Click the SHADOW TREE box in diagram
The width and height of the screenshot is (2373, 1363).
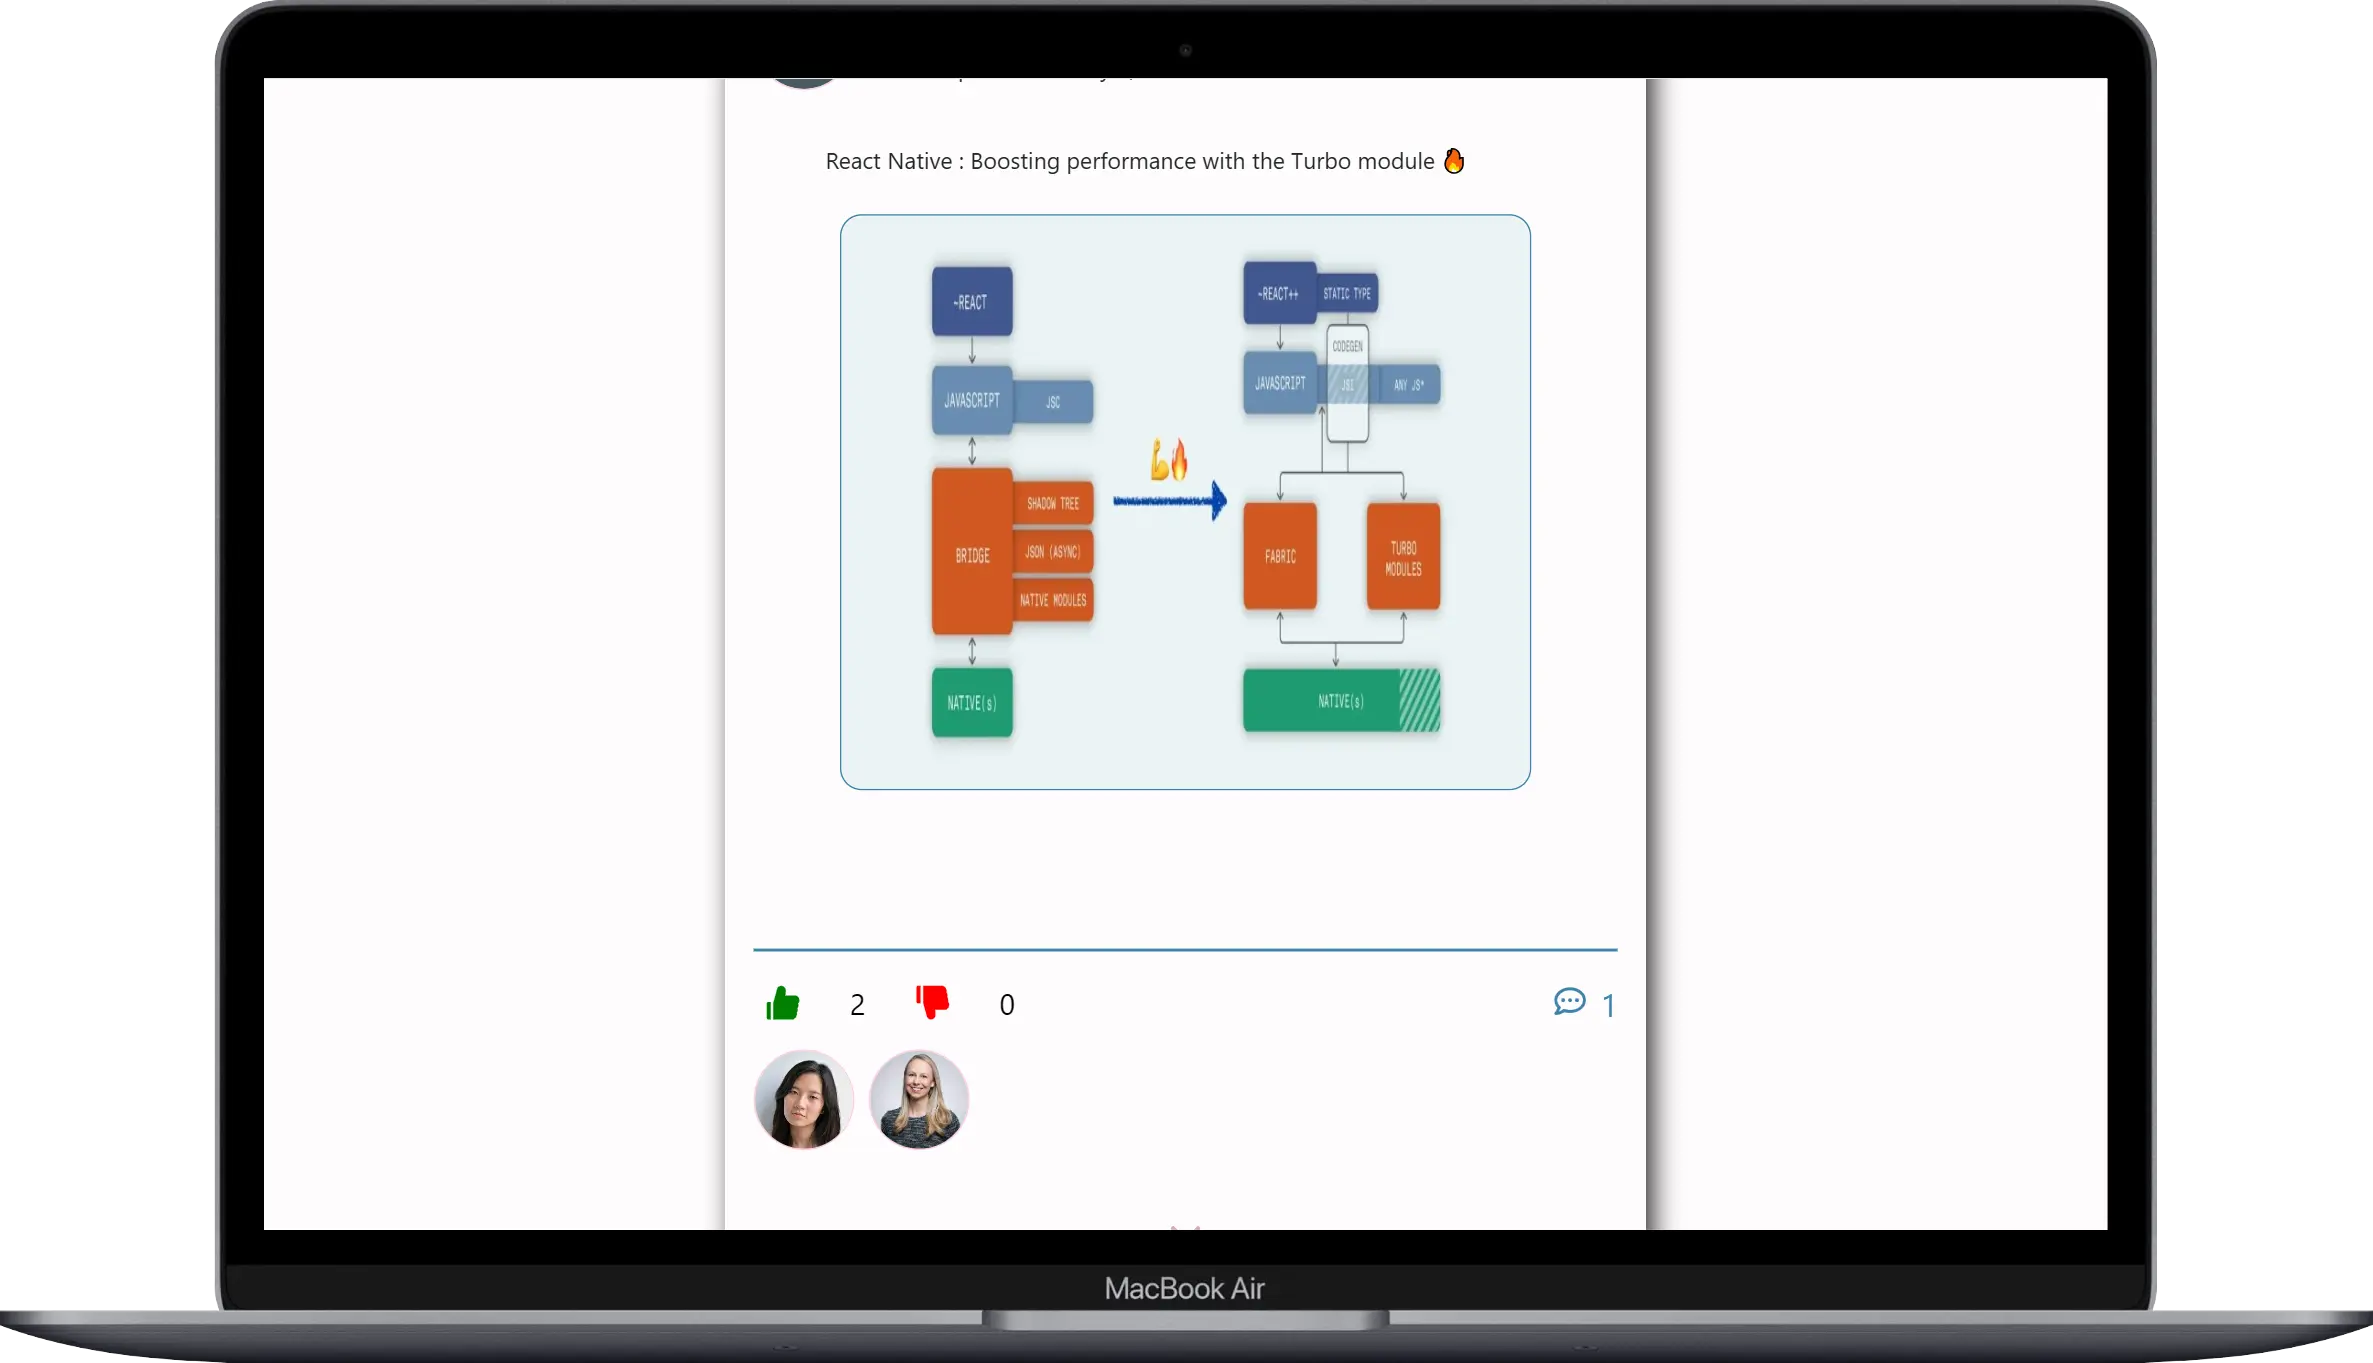(1053, 503)
